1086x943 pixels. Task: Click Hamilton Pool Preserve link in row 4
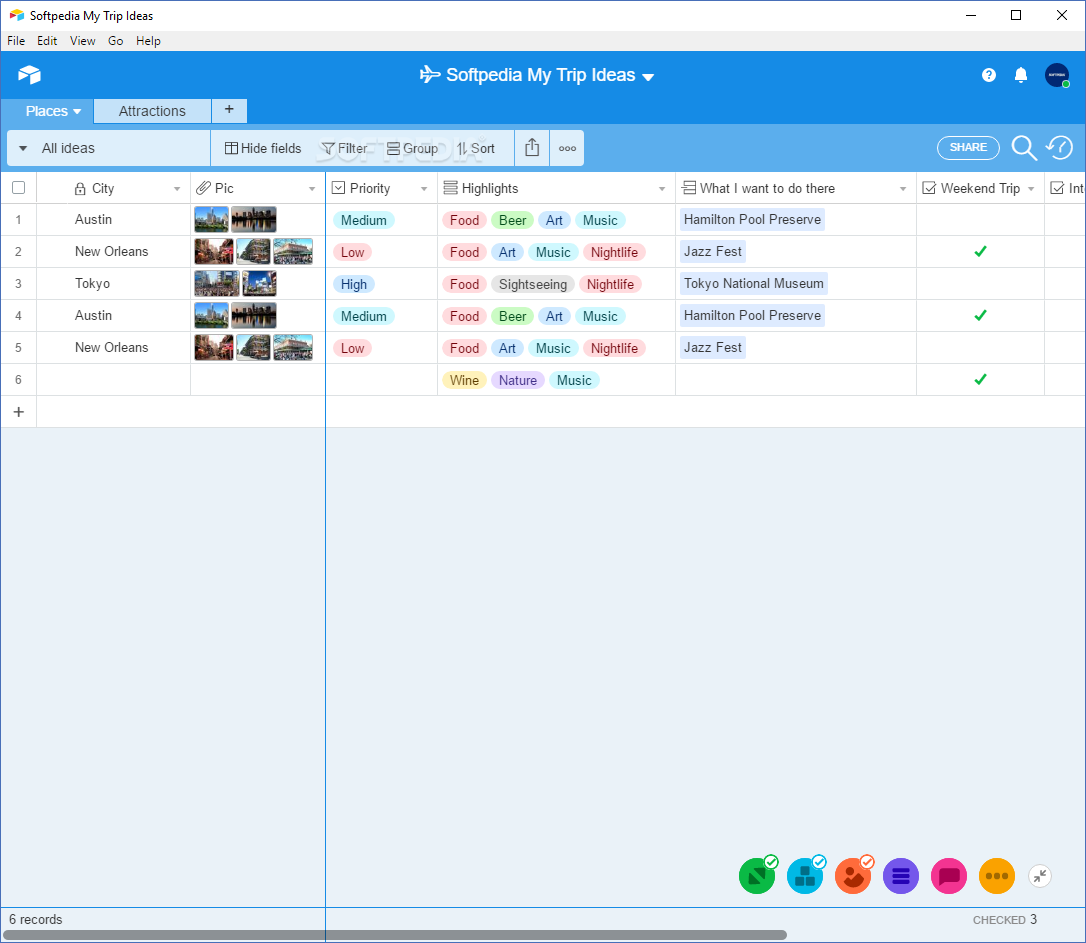point(752,315)
